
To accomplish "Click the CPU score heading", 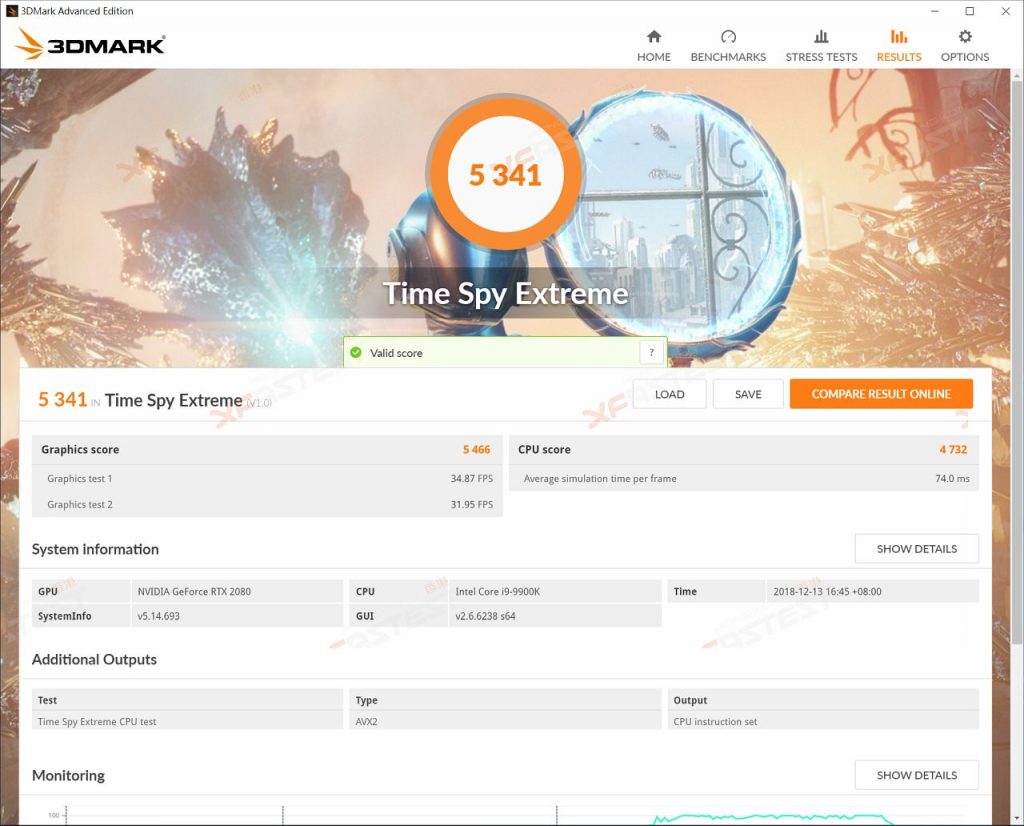I will (544, 449).
